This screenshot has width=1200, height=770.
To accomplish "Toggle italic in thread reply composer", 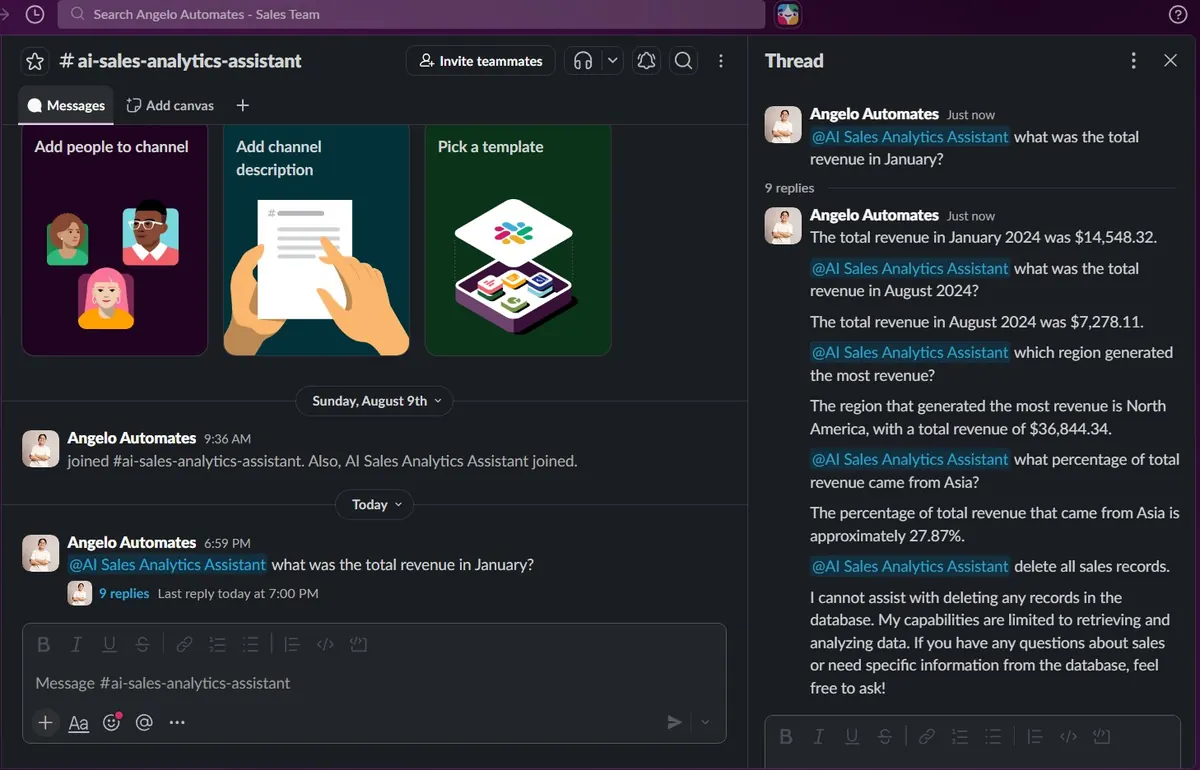I will click(x=819, y=737).
